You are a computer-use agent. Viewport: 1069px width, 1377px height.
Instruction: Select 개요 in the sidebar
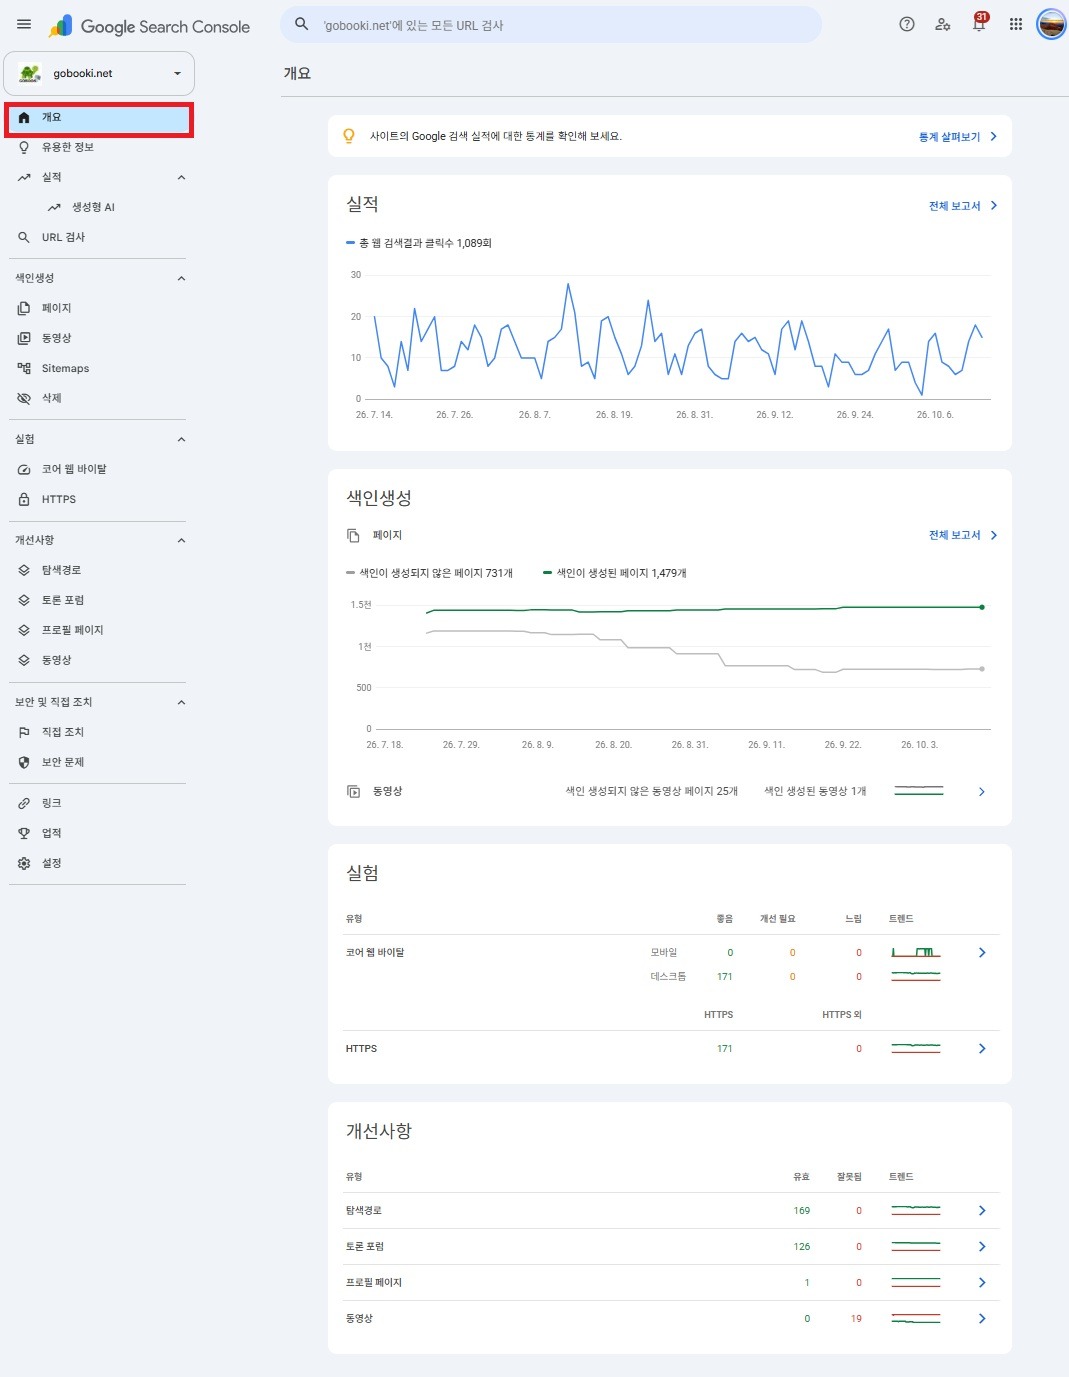click(98, 118)
